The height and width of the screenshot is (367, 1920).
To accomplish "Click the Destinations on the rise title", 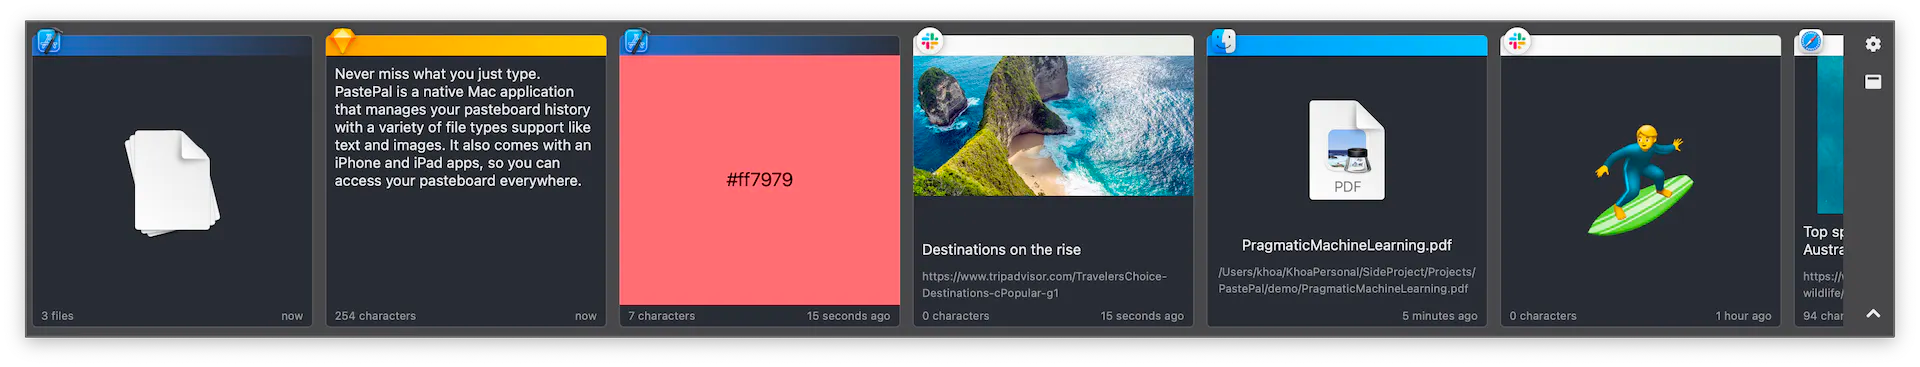I will 1001,250.
